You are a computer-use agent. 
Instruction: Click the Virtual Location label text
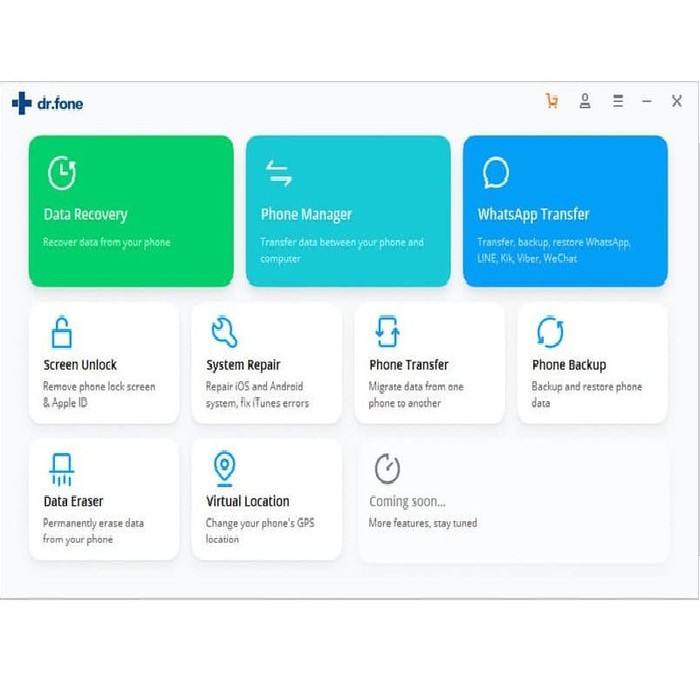(x=248, y=501)
